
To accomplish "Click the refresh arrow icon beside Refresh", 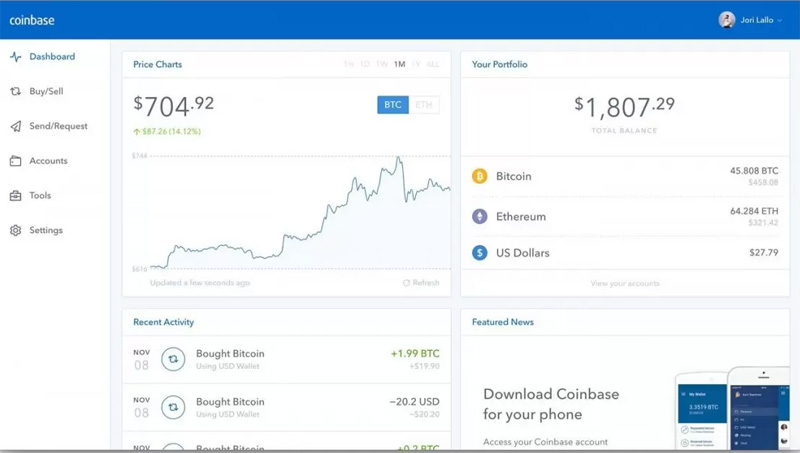I will [407, 283].
